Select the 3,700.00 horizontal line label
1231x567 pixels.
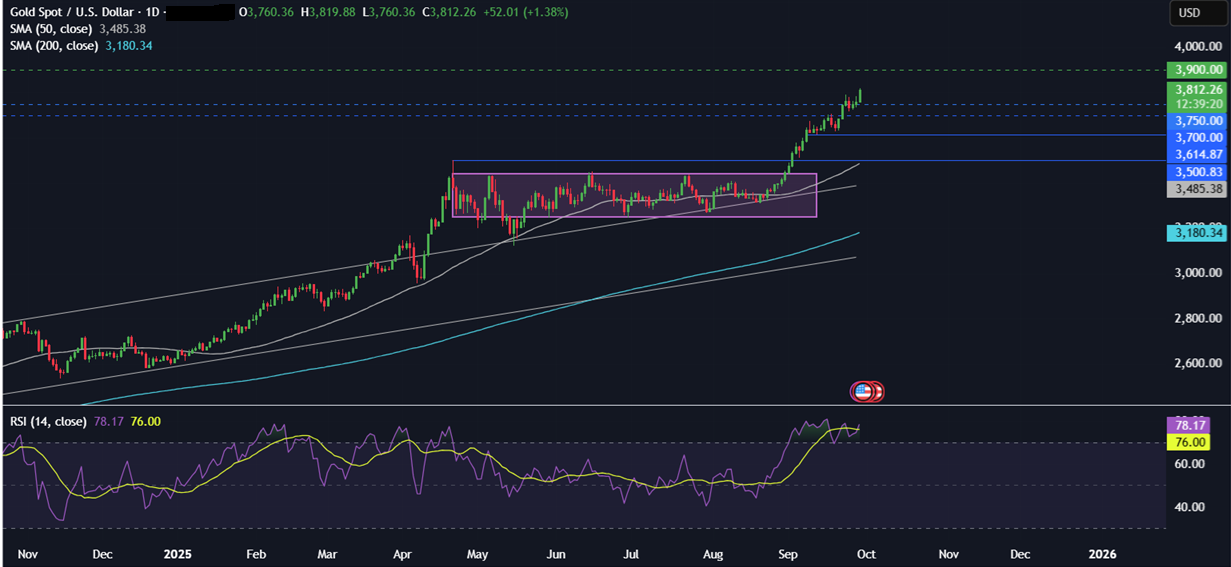[x=1196, y=137]
